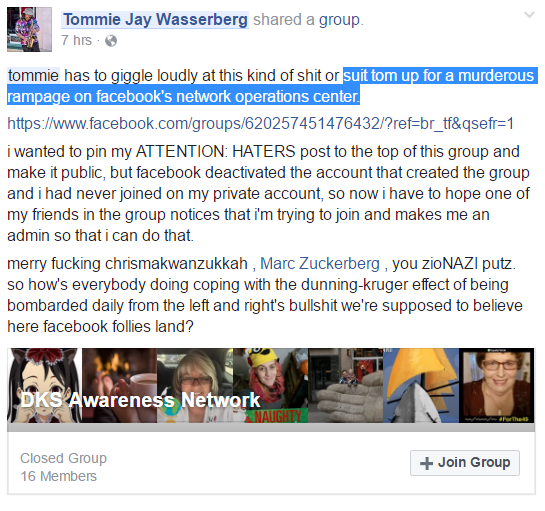
Task: Click the coffee cup fireplace thumbnail
Action: pyautogui.click(x=119, y=386)
